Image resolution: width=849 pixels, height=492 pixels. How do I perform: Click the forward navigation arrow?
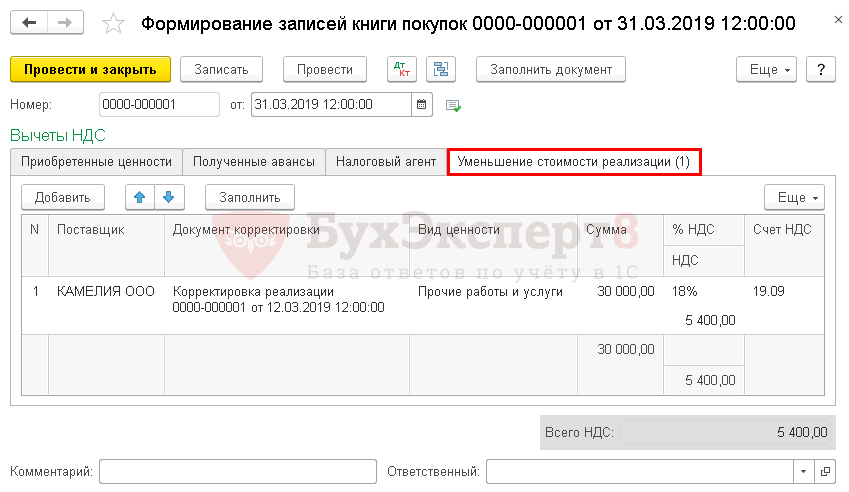(x=65, y=24)
